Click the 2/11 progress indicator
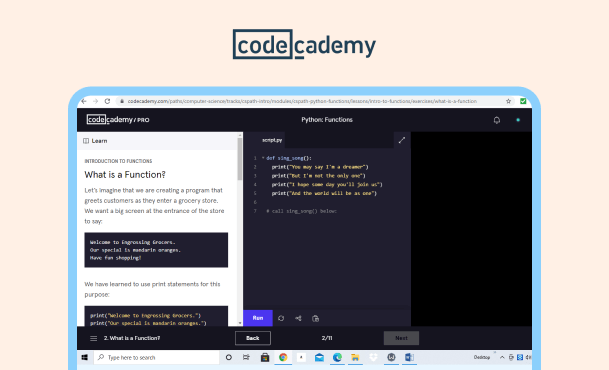 (327, 338)
